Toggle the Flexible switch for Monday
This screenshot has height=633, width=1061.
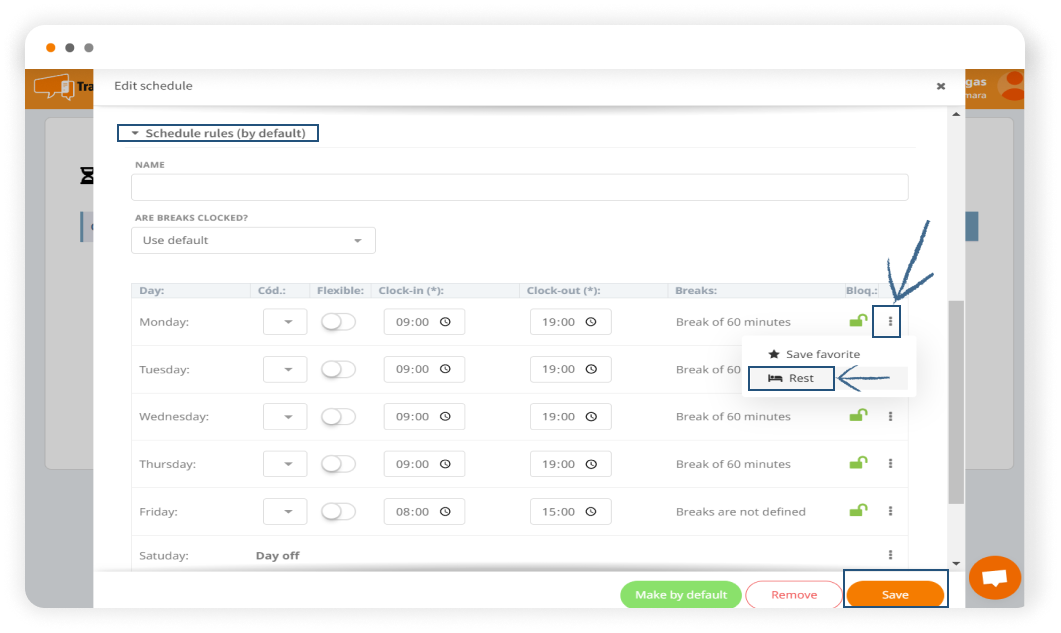coord(338,322)
